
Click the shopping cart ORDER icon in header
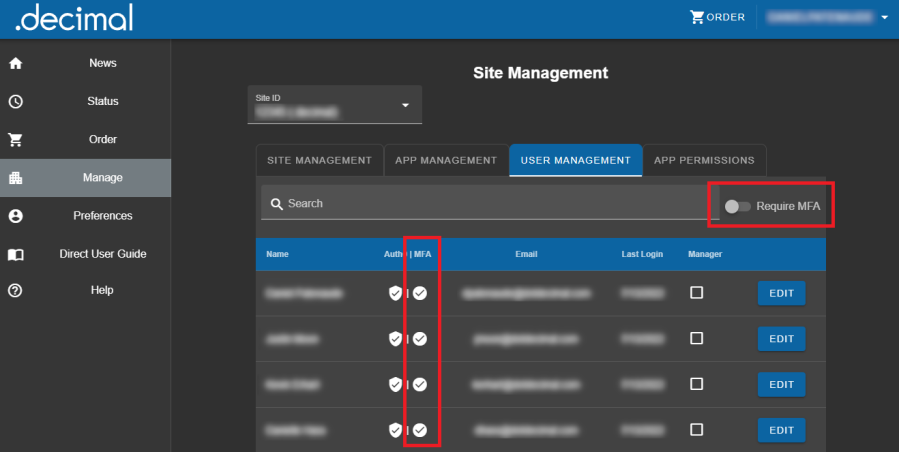pos(697,17)
